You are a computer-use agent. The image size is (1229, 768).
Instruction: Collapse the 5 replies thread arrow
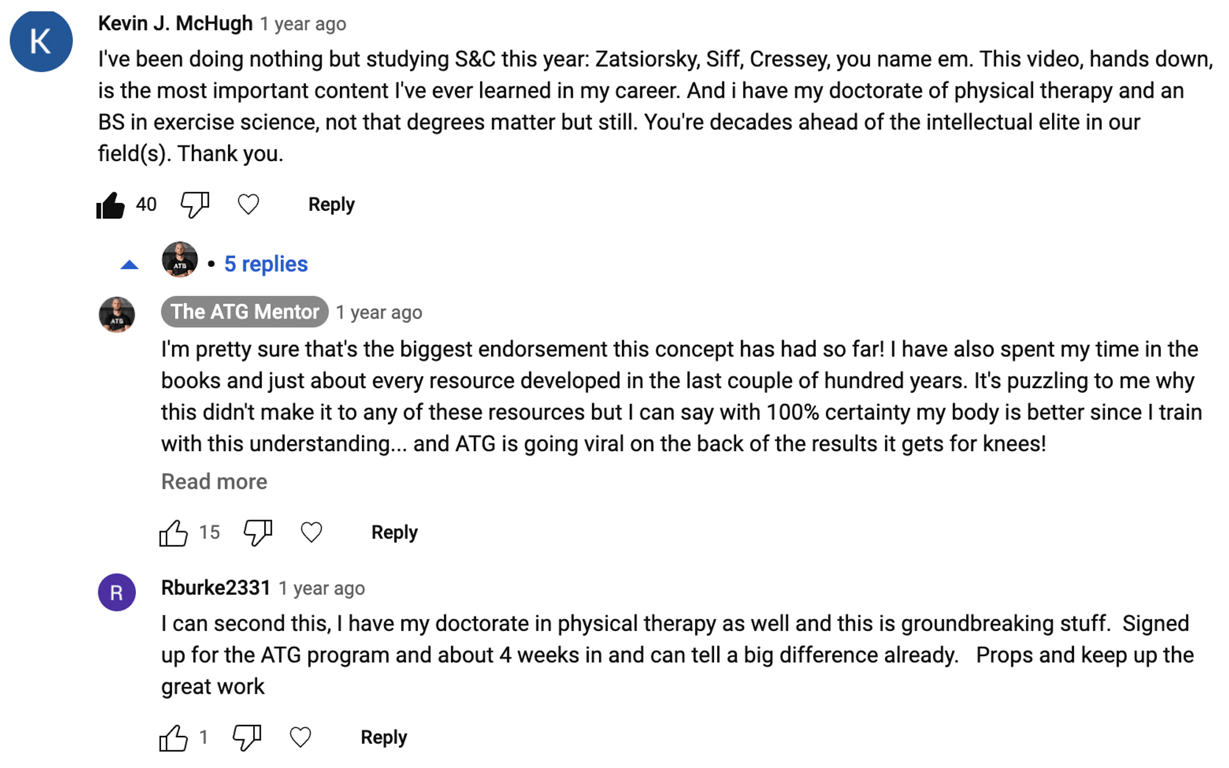point(129,265)
